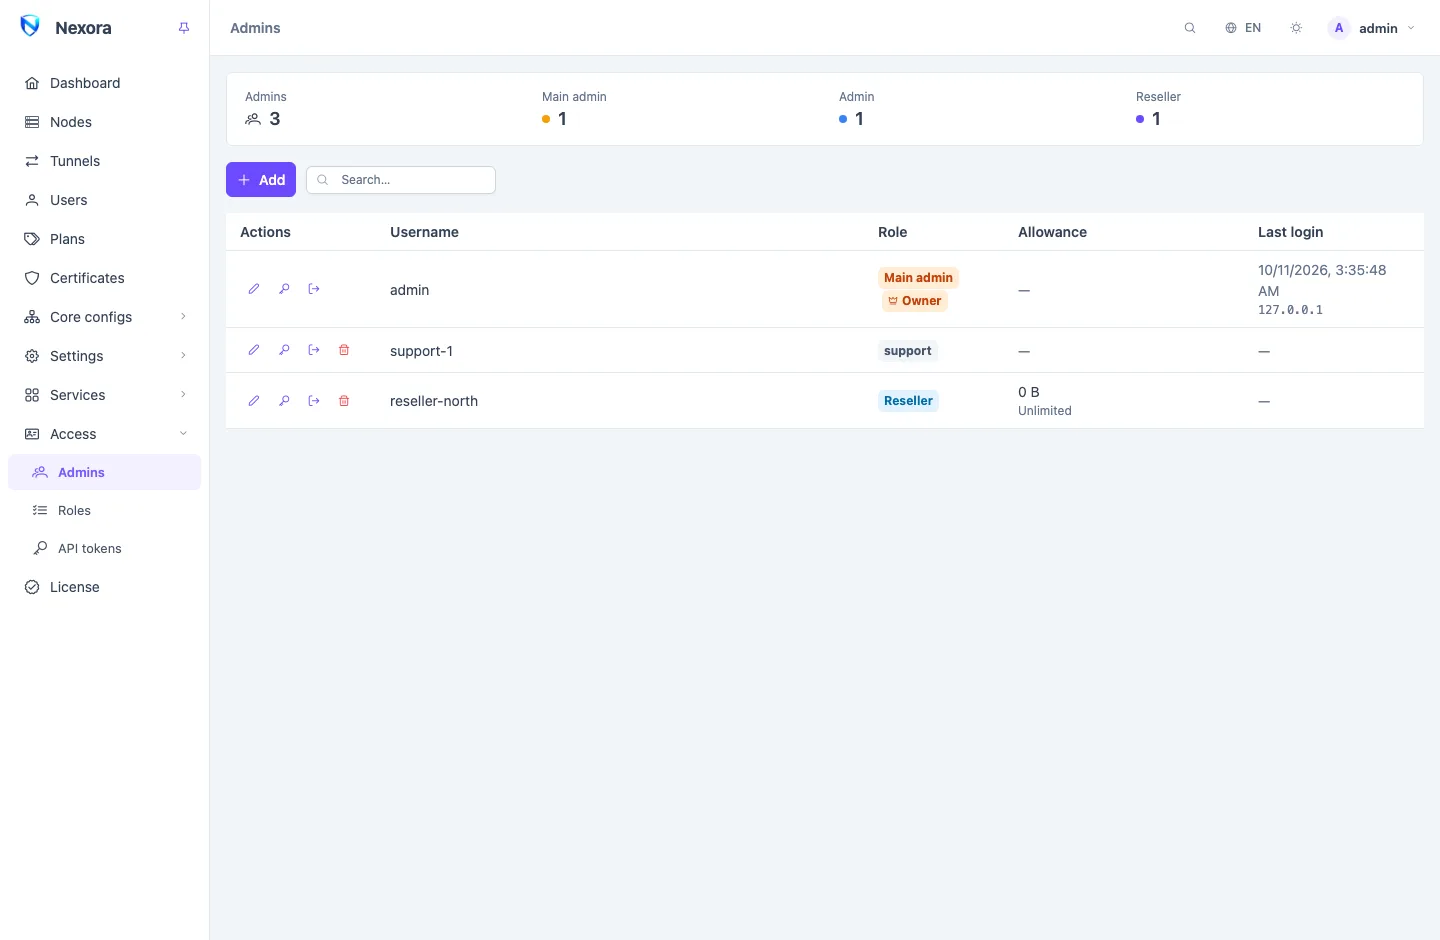This screenshot has width=1440, height=940.
Task: Click the Dashboard home icon
Action: [32, 83]
